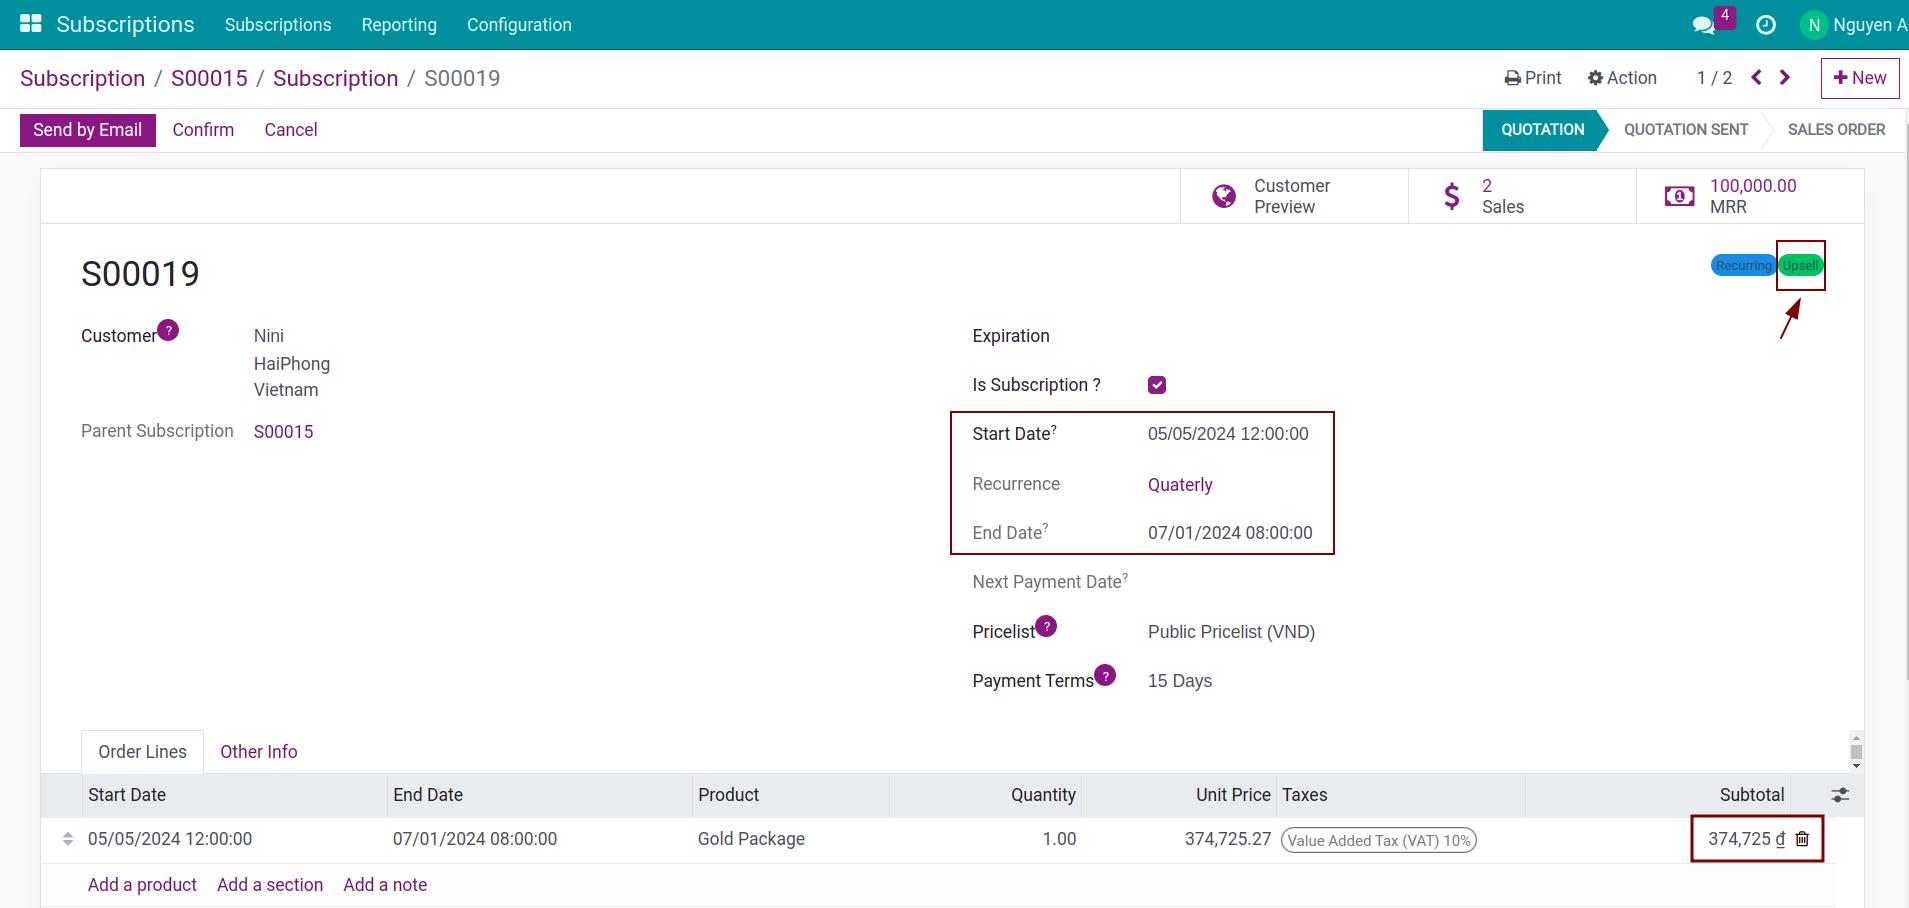Screen dimensions: 1909x908
Task: Click the customer name Nini
Action: point(269,336)
